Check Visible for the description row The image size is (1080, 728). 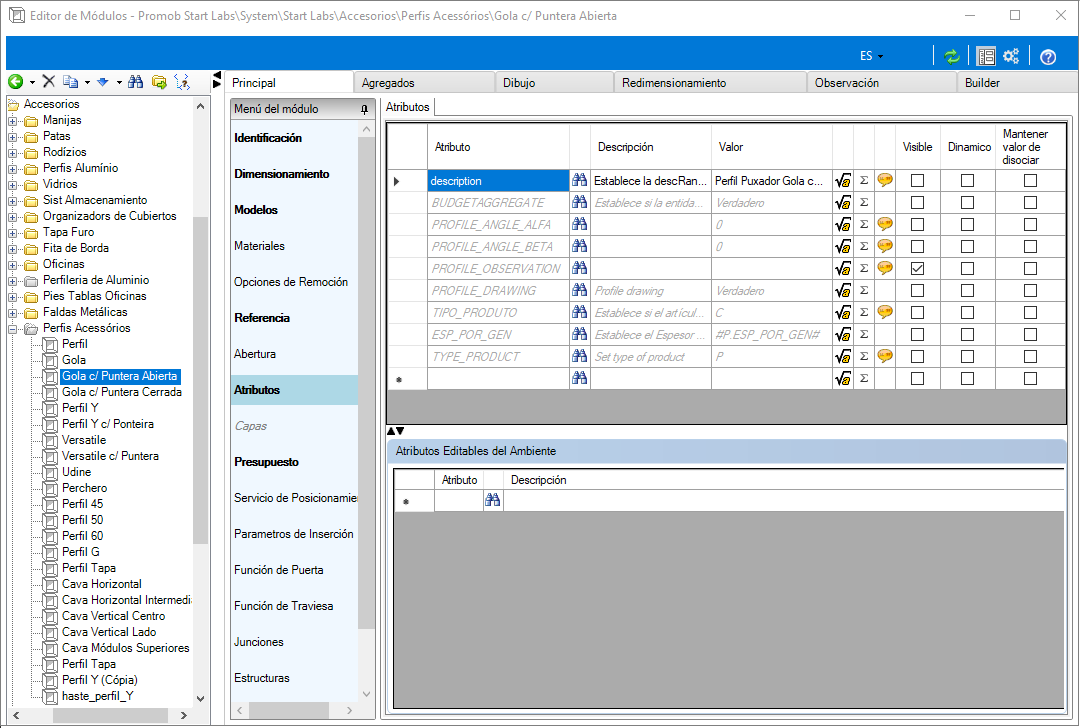coord(917,180)
